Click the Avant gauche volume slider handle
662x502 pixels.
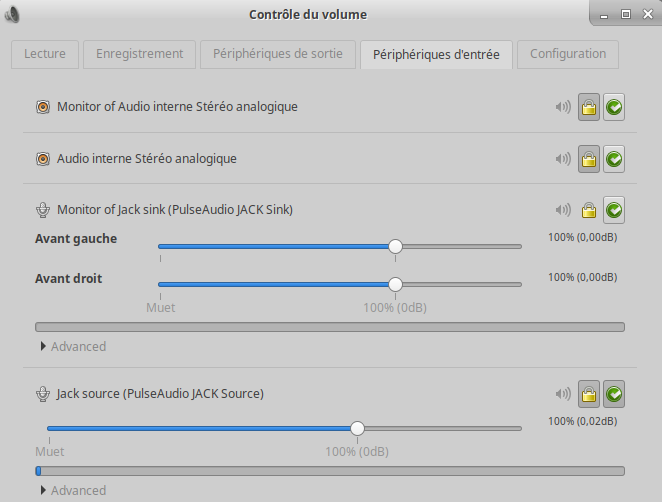point(395,246)
